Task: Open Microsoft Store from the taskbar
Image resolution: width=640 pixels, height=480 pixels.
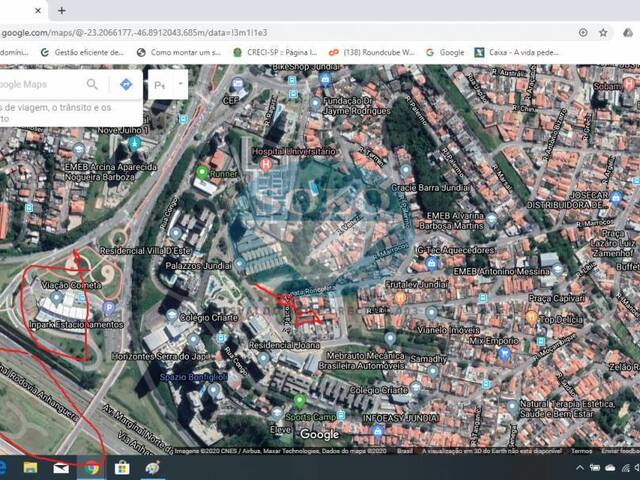Action: [x=122, y=468]
